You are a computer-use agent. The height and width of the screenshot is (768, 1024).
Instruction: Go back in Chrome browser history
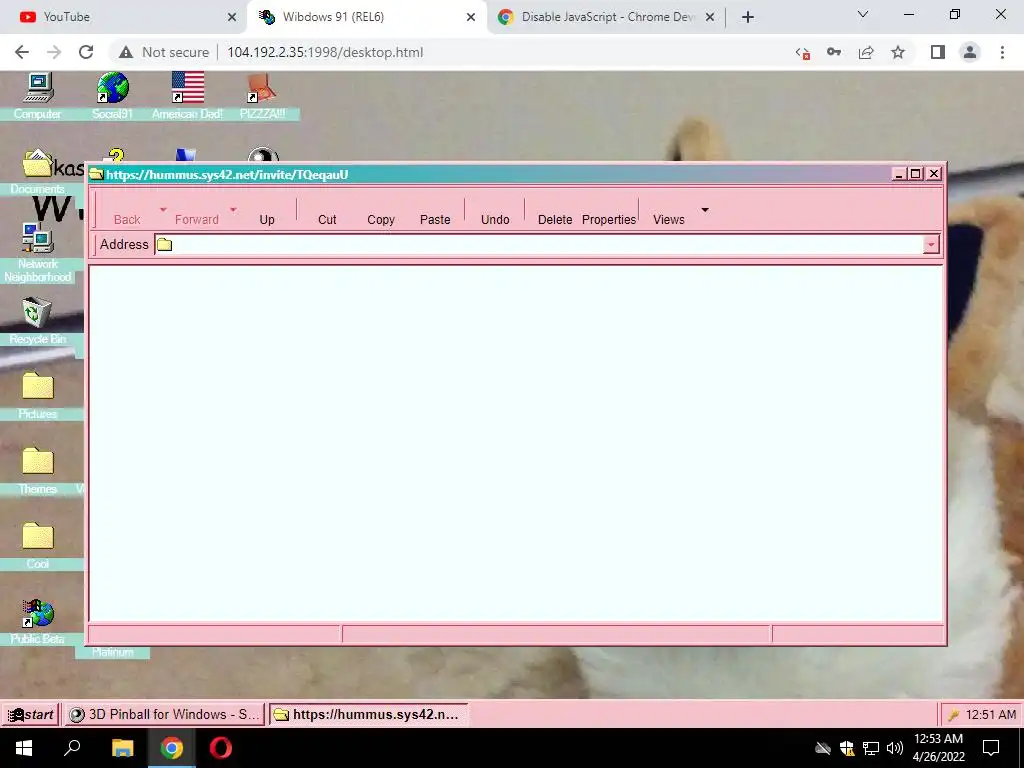pyautogui.click(x=22, y=52)
